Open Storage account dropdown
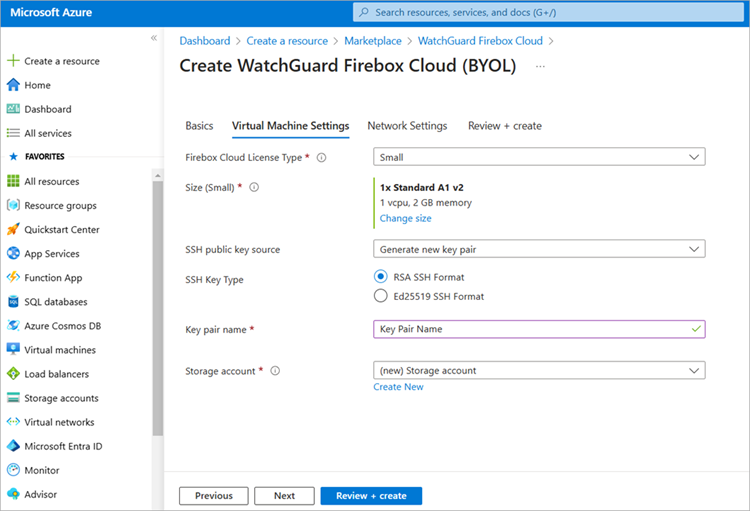 pos(539,370)
